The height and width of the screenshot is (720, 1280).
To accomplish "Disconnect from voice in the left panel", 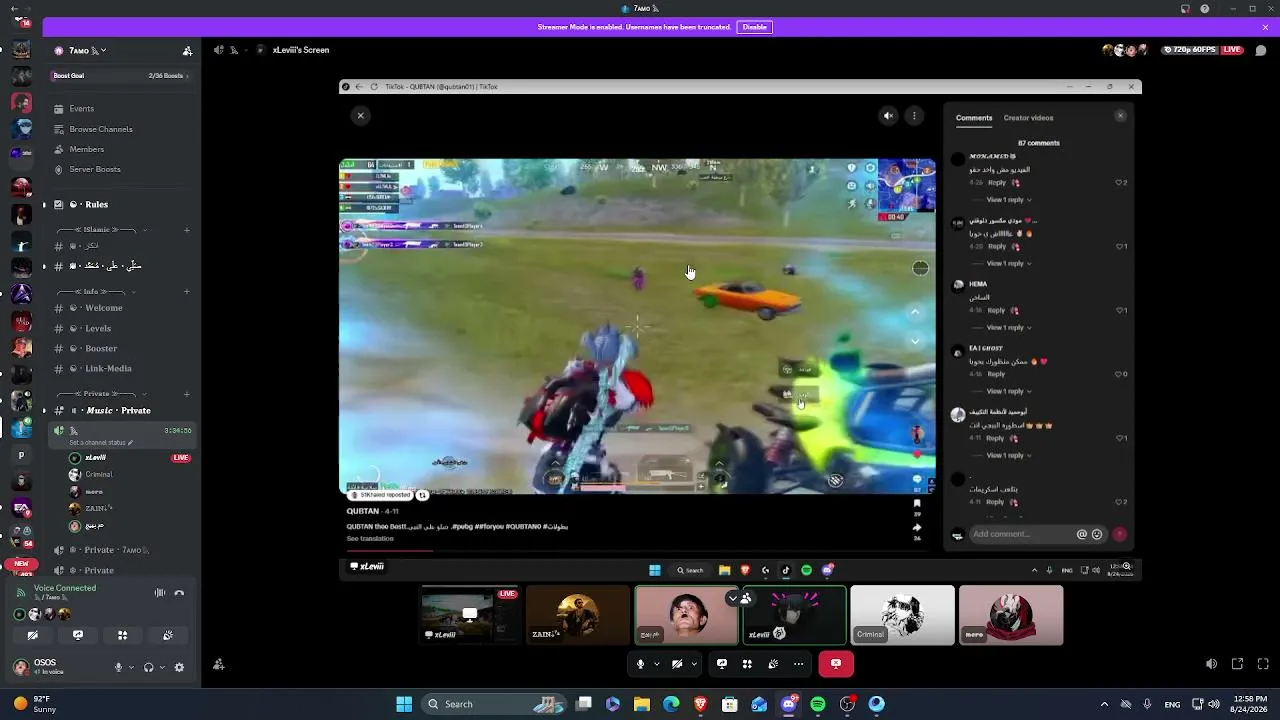I will (x=180, y=593).
